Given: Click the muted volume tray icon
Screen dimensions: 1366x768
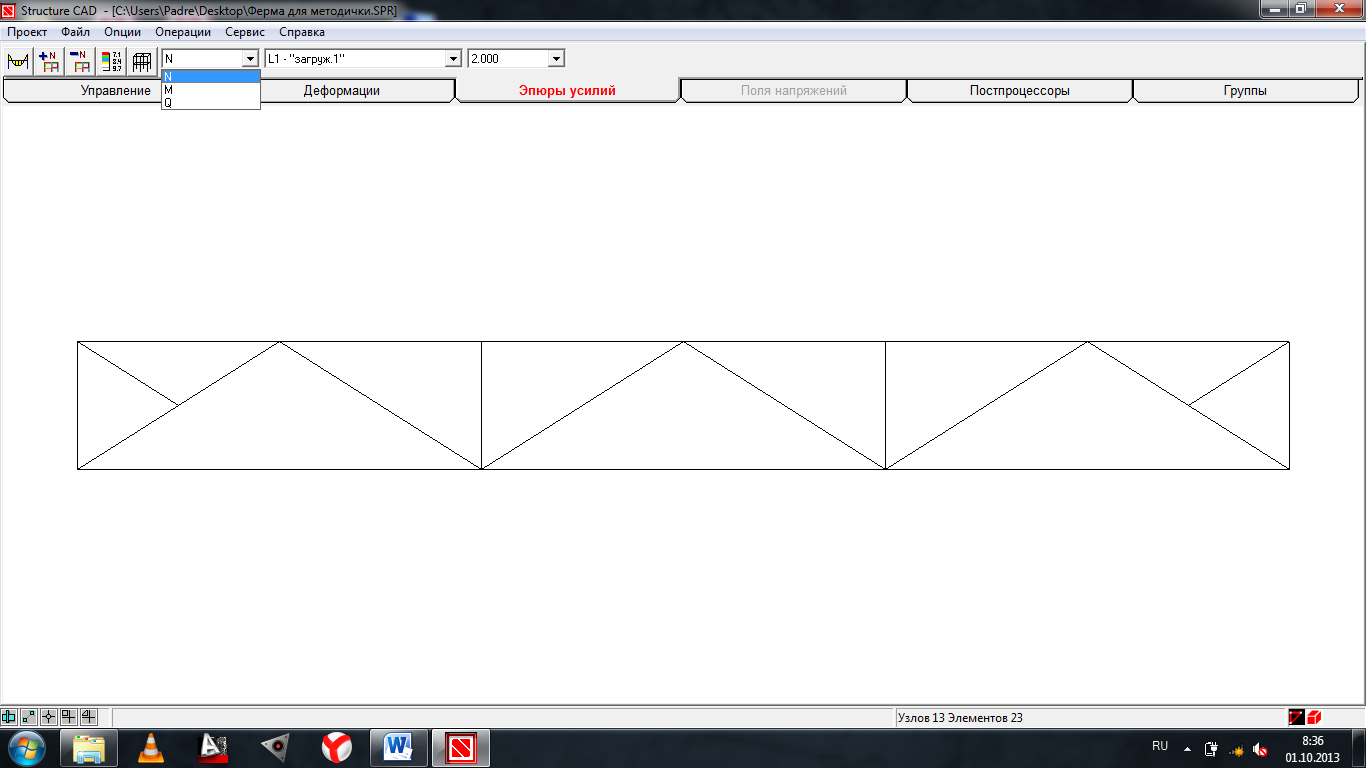Looking at the screenshot, I should [1261, 748].
